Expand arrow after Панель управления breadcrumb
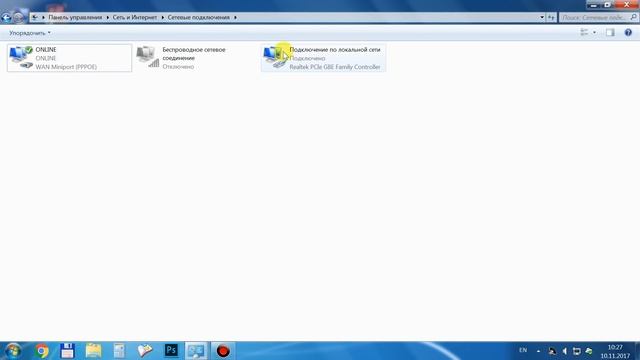This screenshot has width=640, height=360. coord(108,18)
